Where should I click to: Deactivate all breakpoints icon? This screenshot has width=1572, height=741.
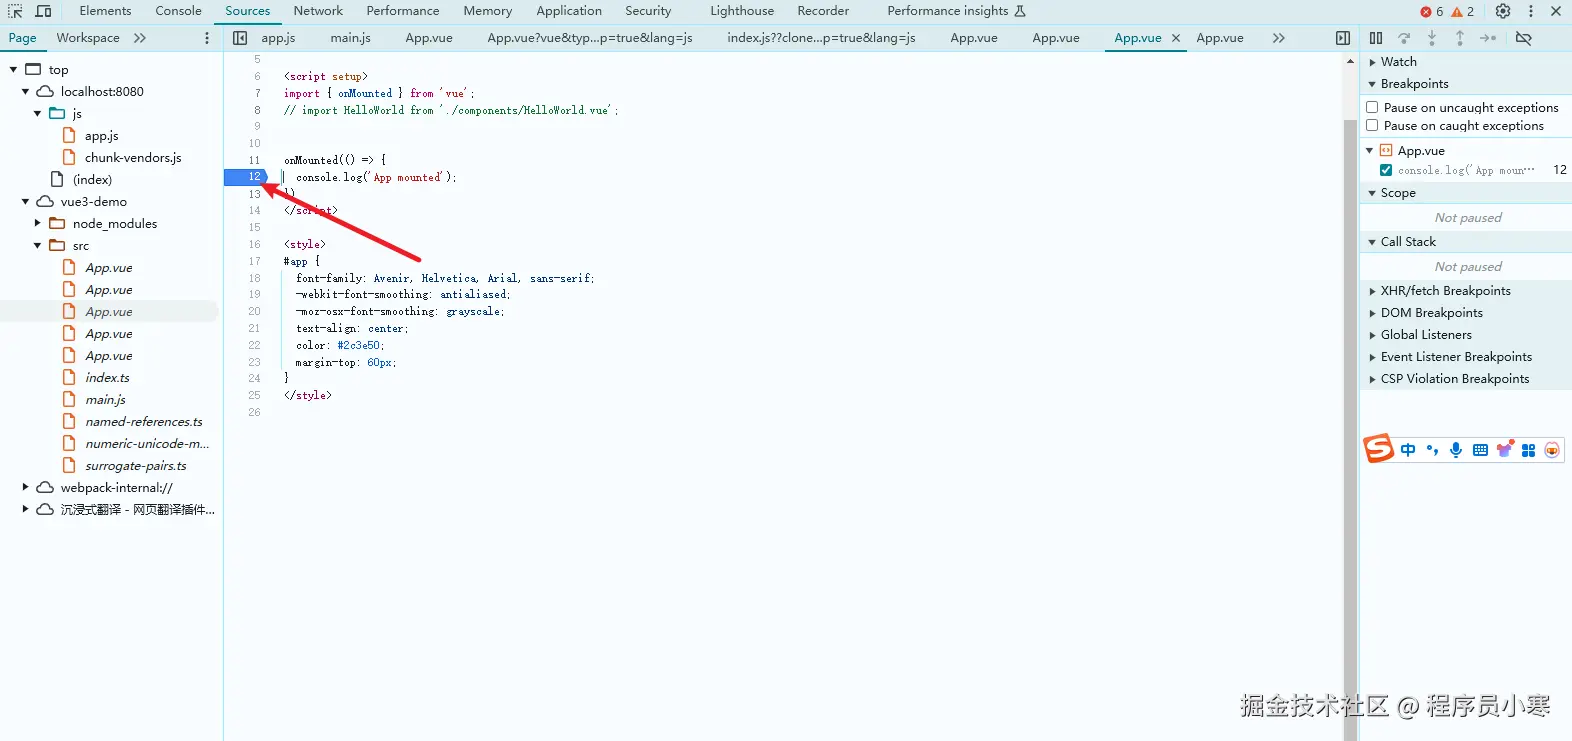1523,38
